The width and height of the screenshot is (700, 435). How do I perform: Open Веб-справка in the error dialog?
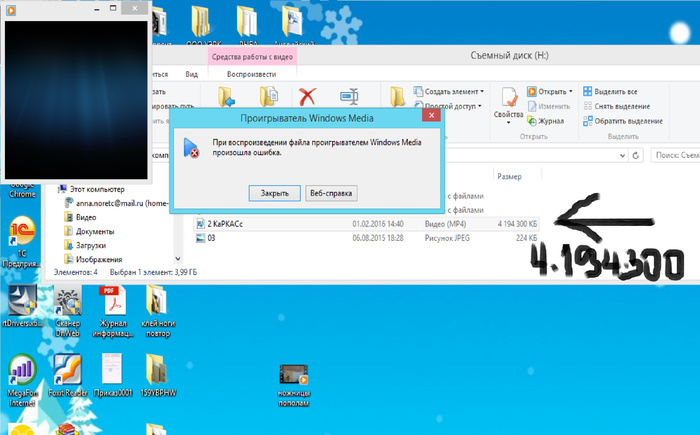click(331, 193)
